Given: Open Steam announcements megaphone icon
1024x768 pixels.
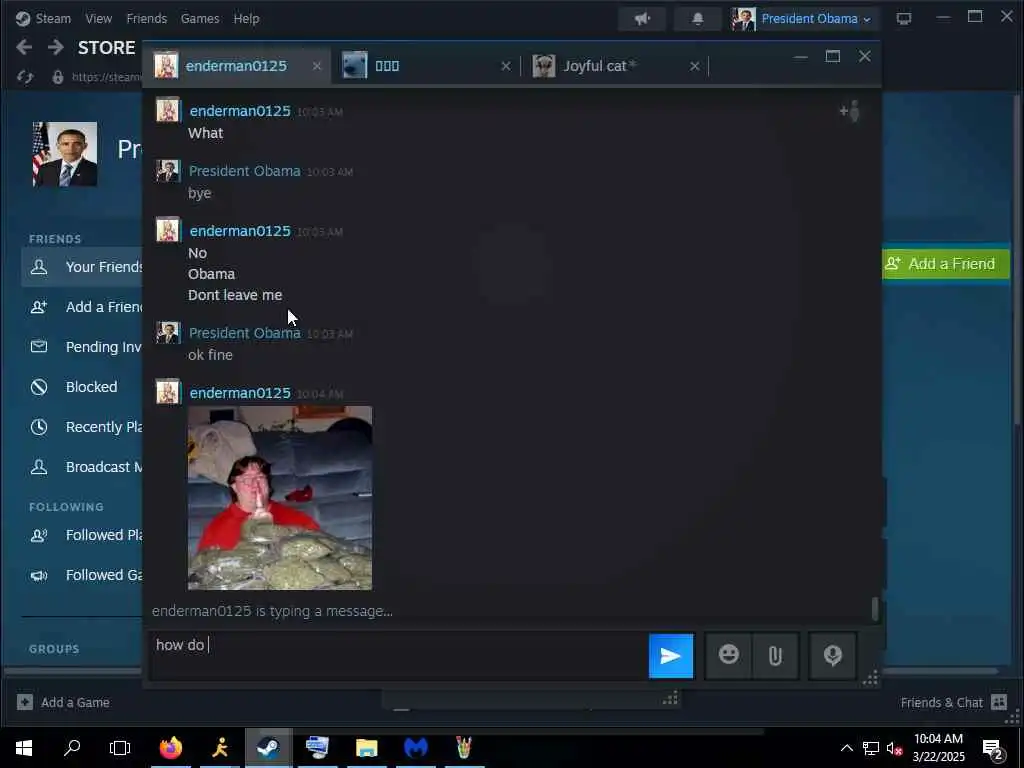Looking at the screenshot, I should coord(642,18).
